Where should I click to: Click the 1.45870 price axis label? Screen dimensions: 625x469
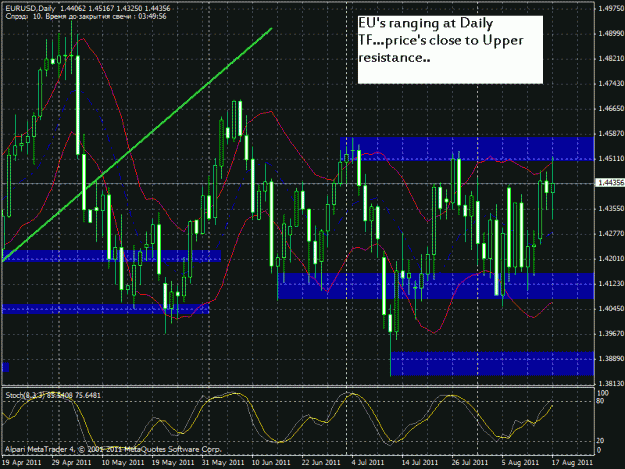(x=611, y=133)
